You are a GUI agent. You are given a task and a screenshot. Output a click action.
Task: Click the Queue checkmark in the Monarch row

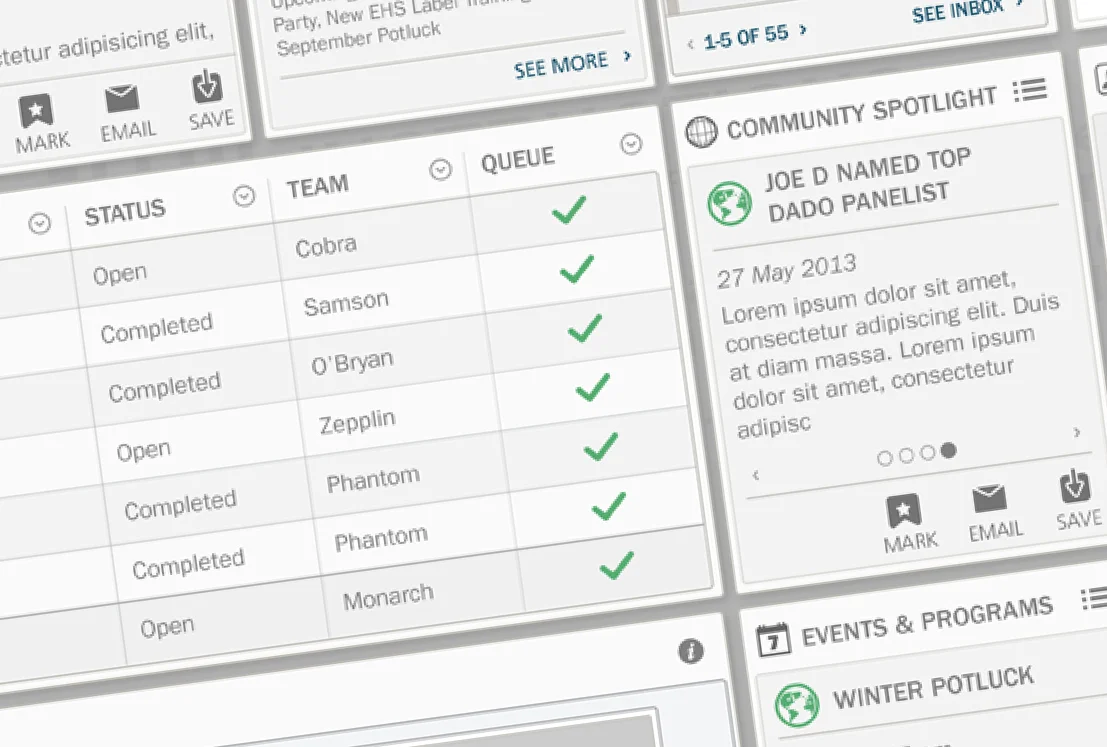click(x=616, y=565)
